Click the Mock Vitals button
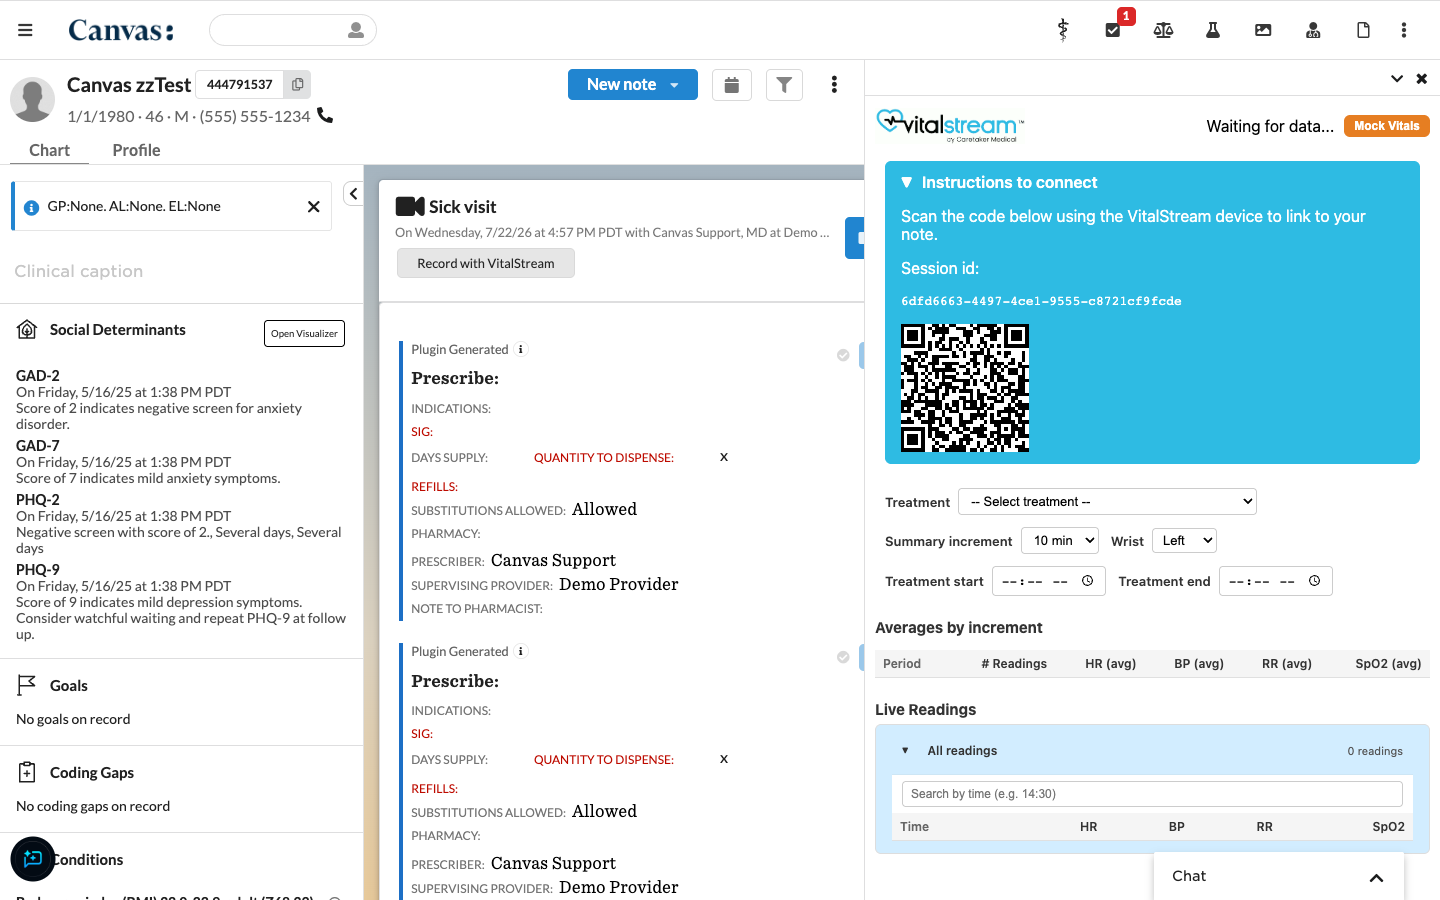1440x900 pixels. [x=1387, y=126]
